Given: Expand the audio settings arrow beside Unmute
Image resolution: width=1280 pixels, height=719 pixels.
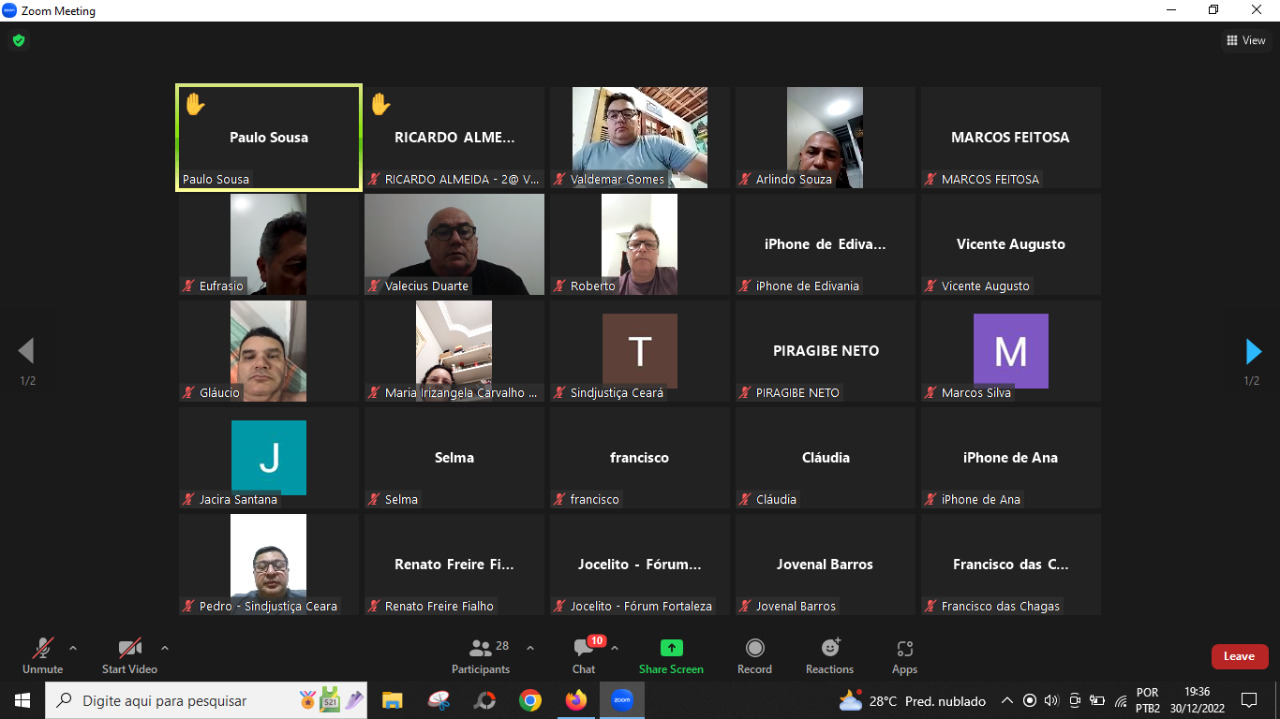Looking at the screenshot, I should (x=73, y=648).
